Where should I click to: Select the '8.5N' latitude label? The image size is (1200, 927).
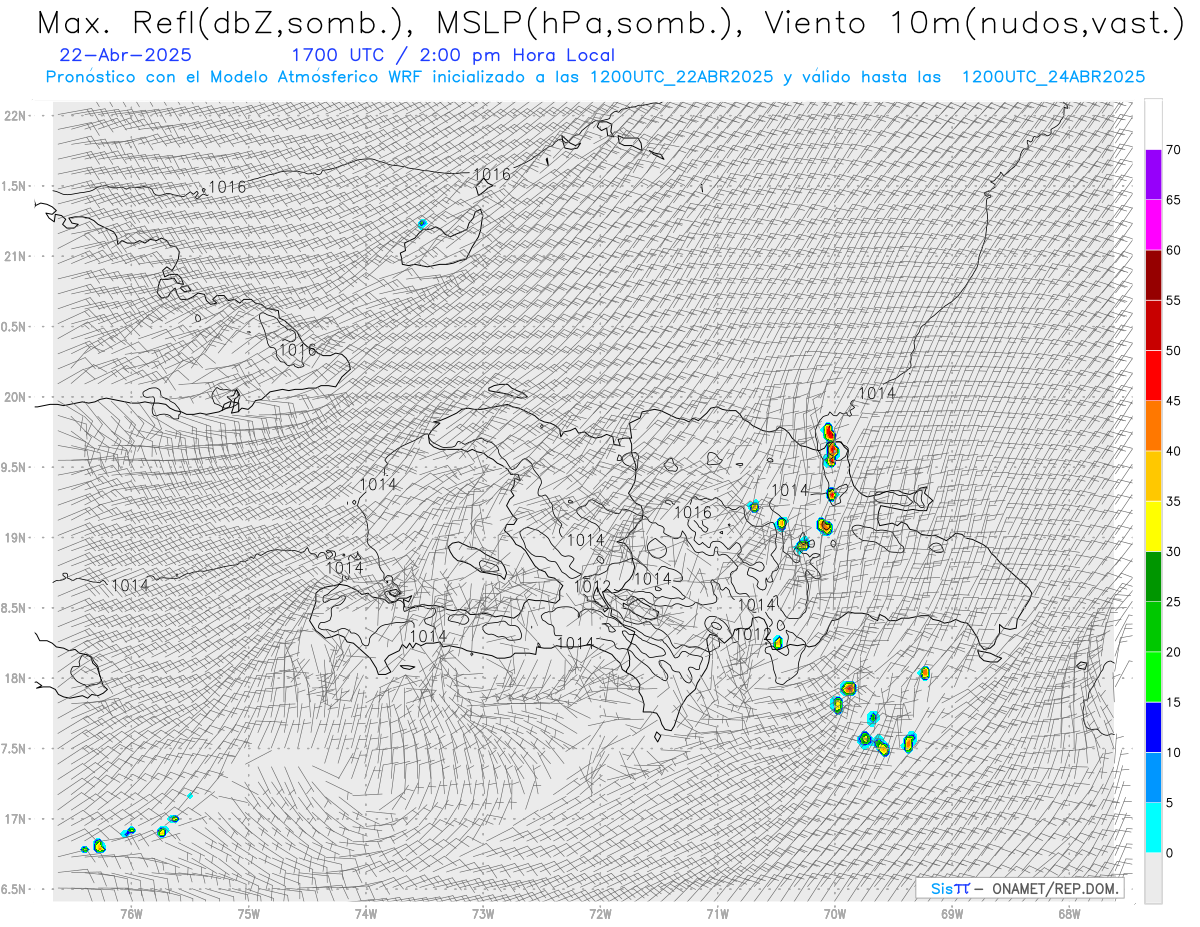pyautogui.click(x=15, y=608)
